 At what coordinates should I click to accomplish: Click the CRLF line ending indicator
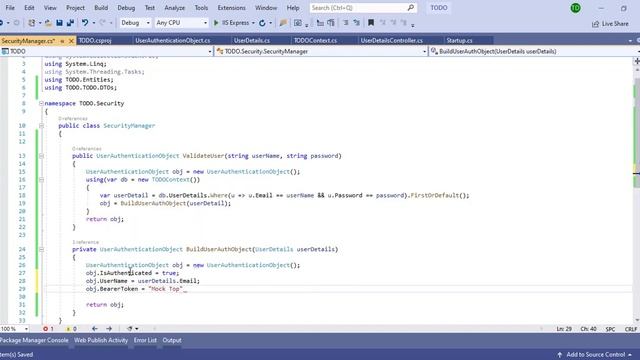631,329
